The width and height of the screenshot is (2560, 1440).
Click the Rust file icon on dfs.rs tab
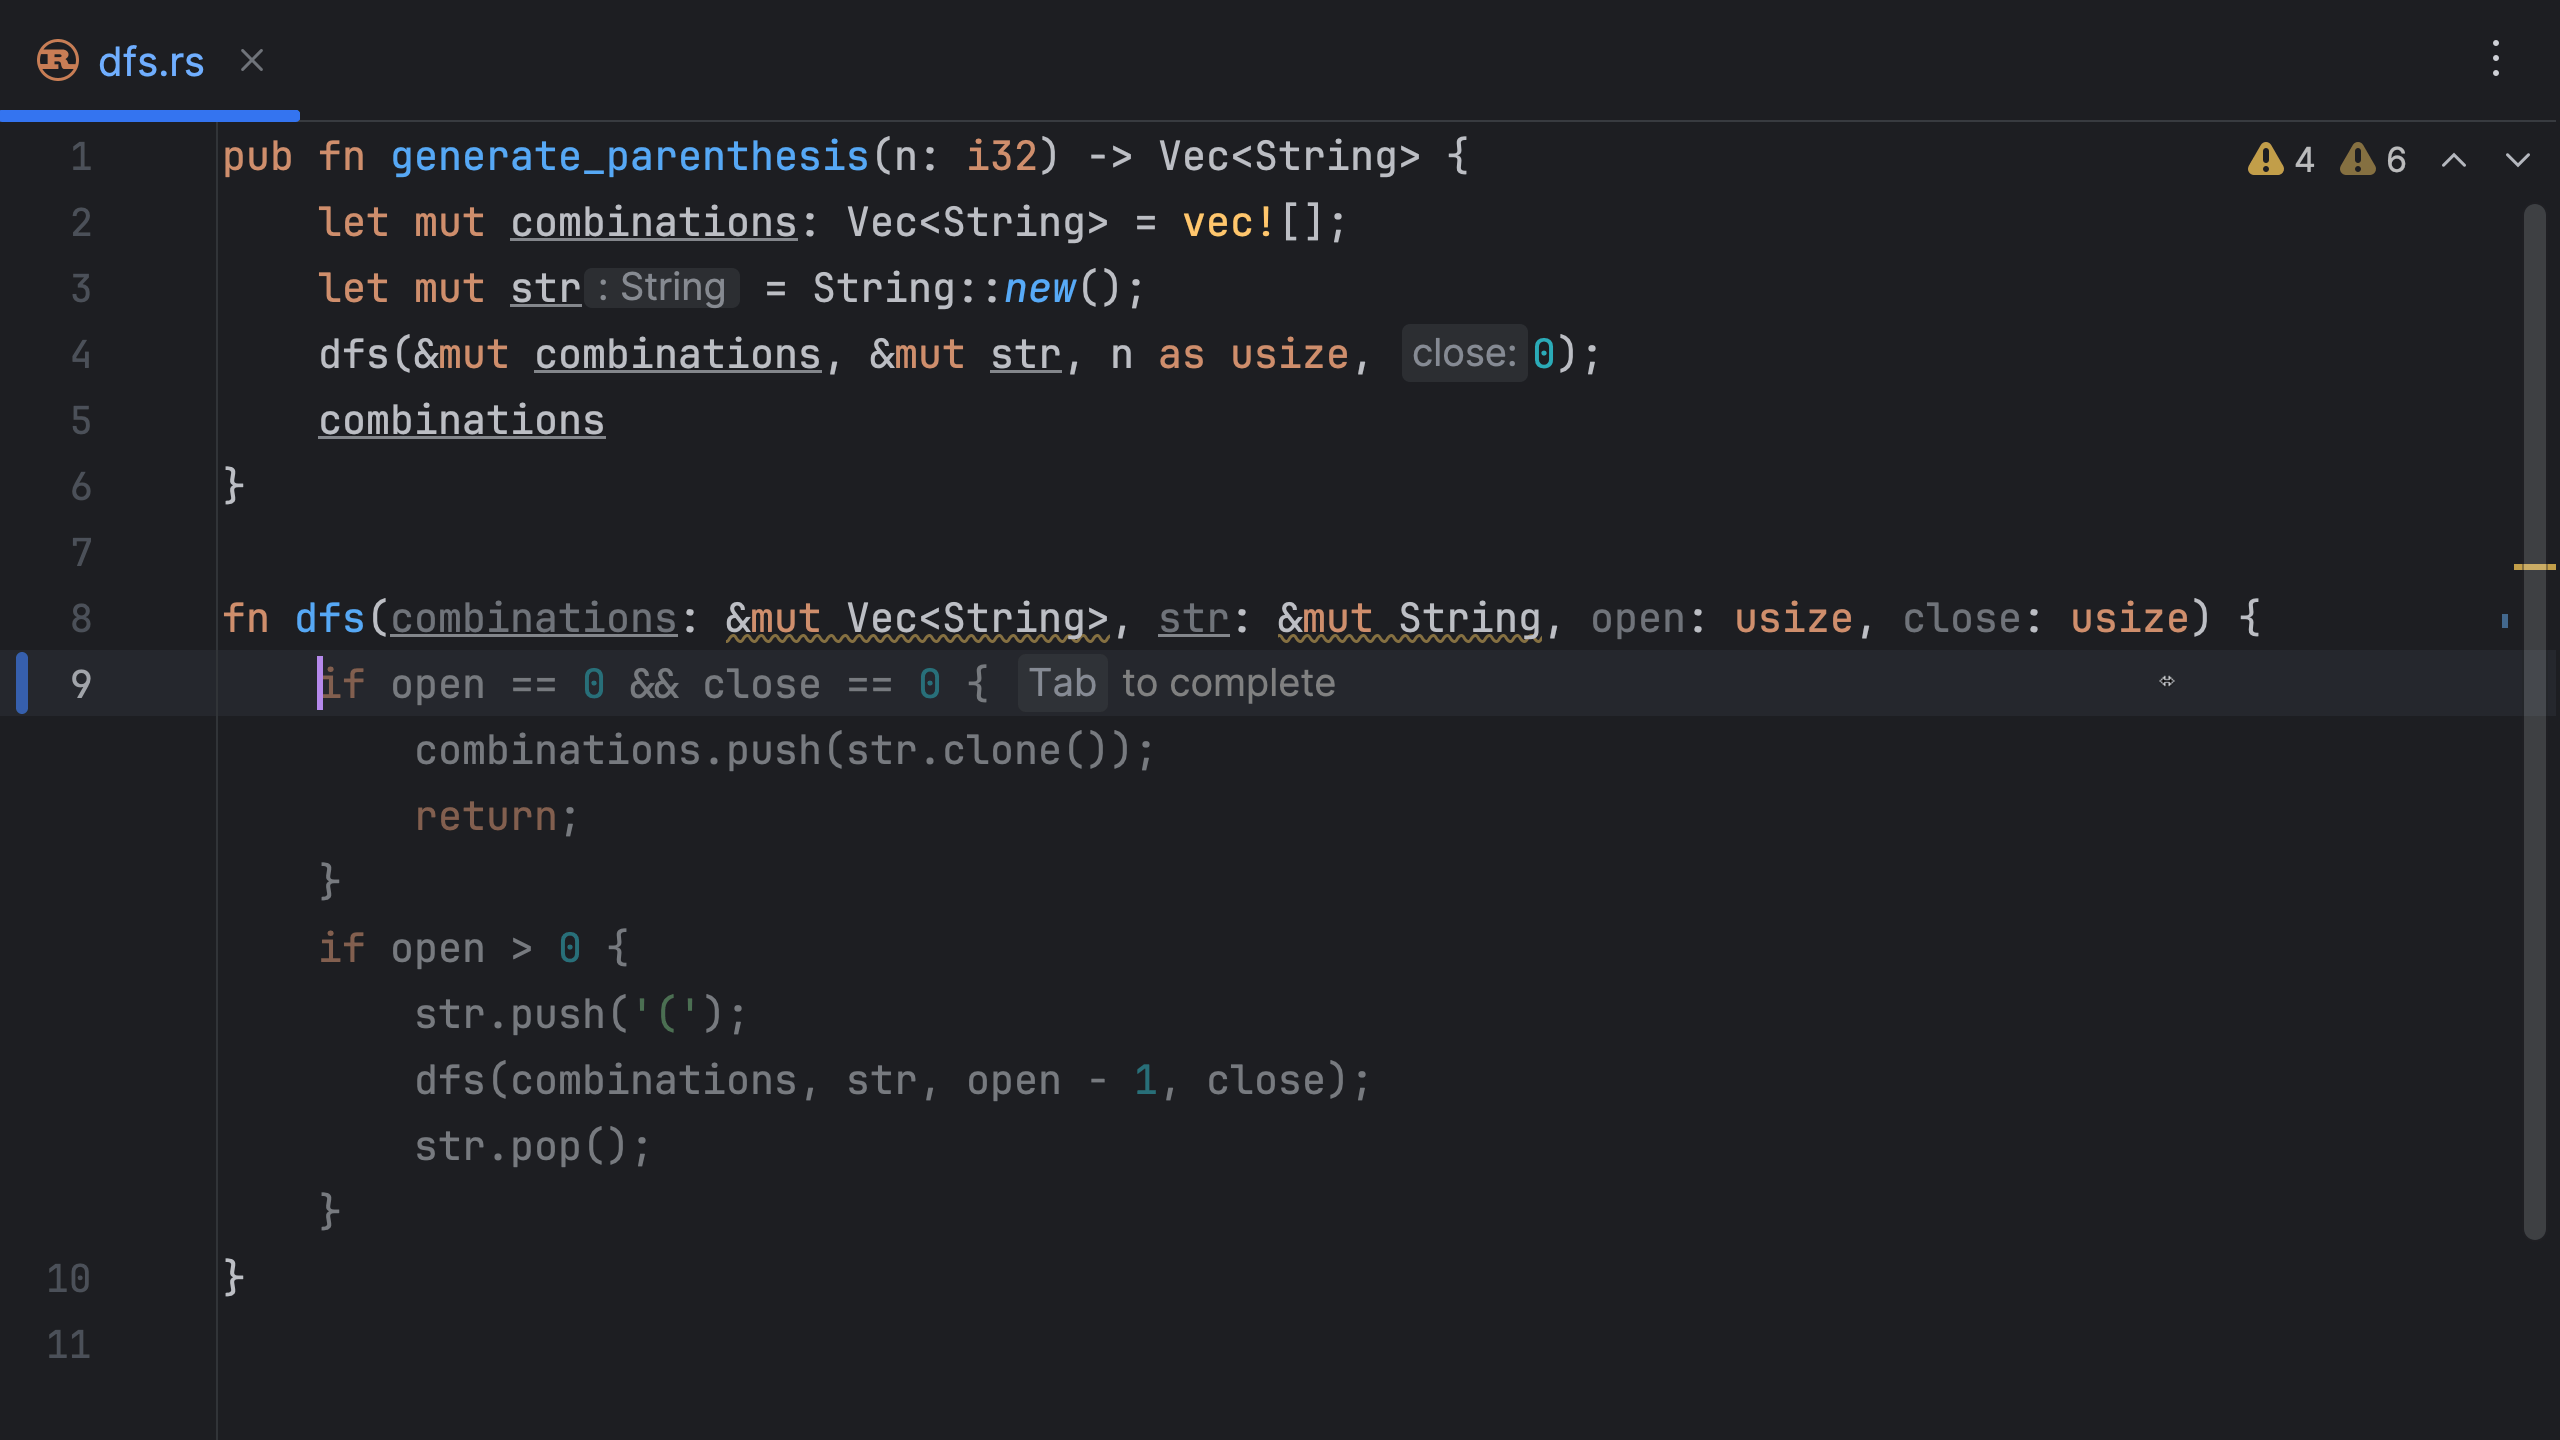[58, 61]
